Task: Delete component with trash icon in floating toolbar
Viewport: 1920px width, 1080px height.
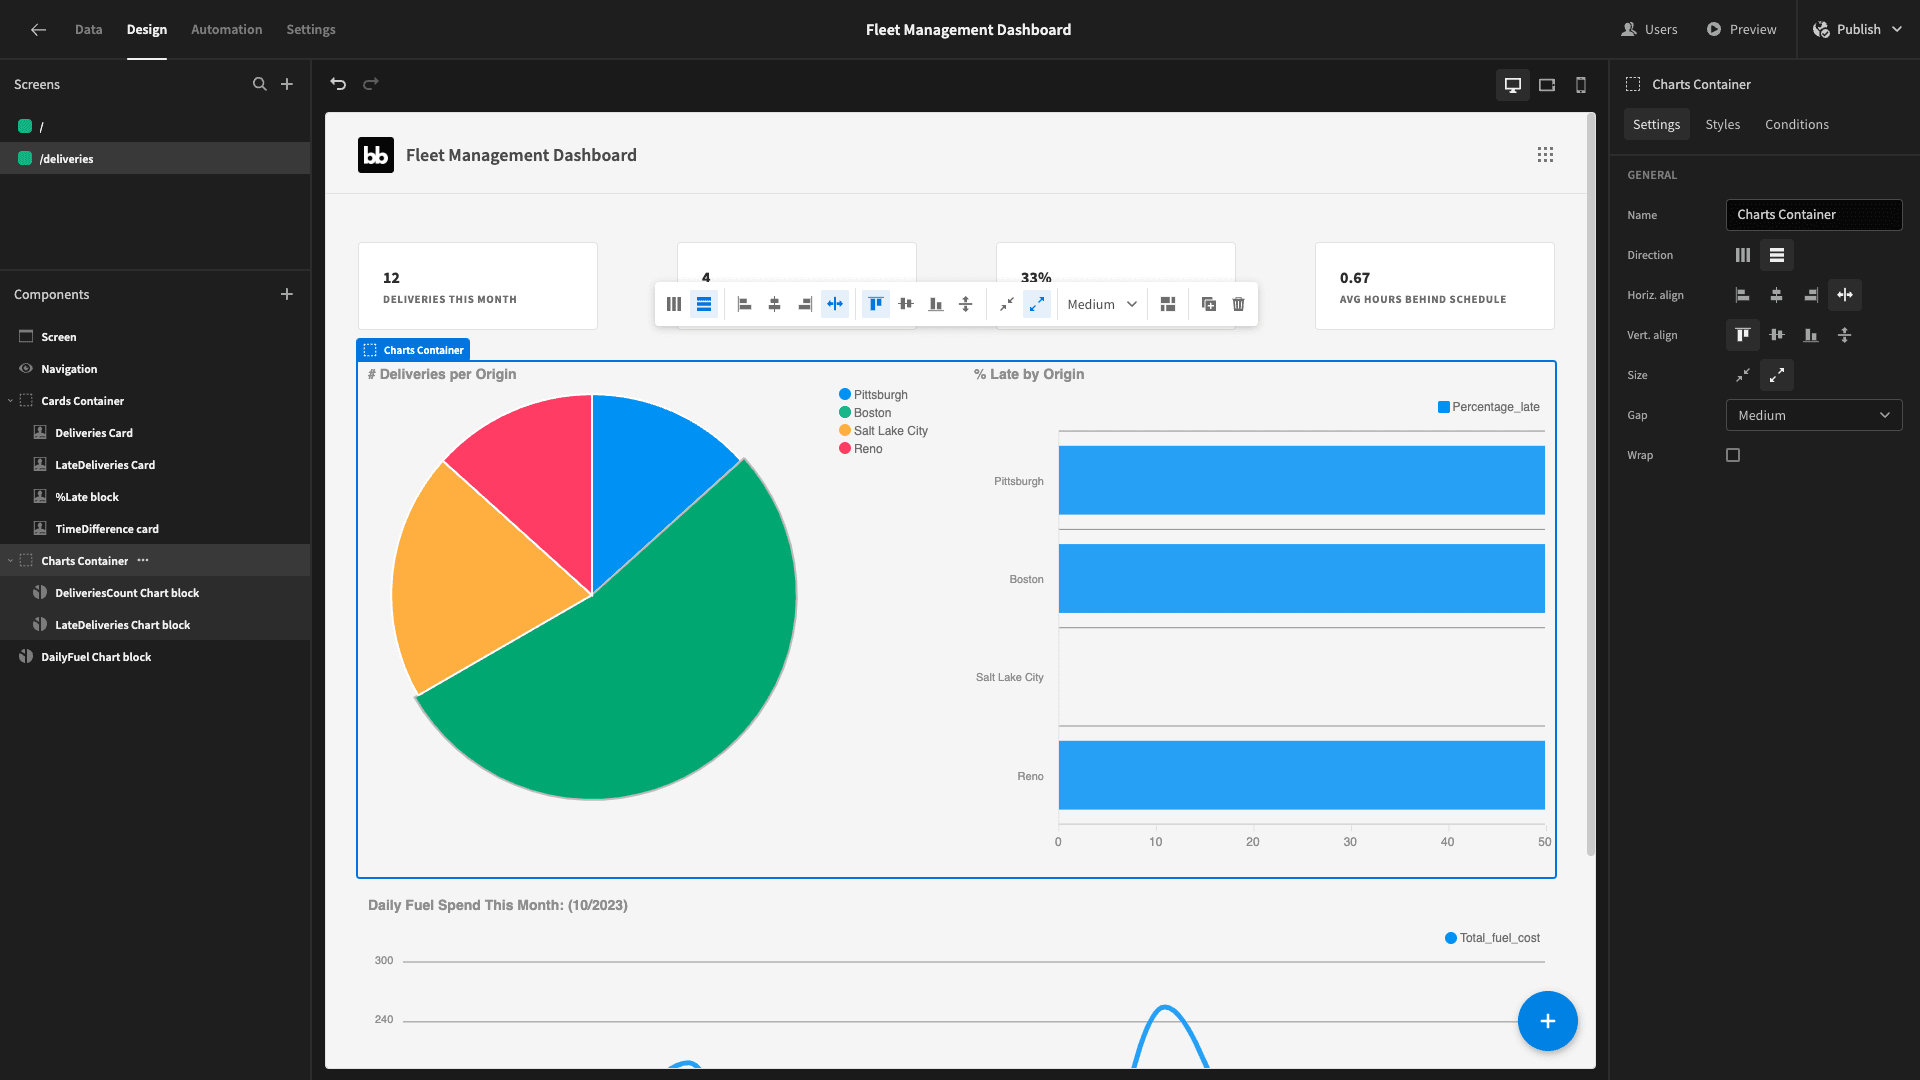Action: click(x=1239, y=304)
